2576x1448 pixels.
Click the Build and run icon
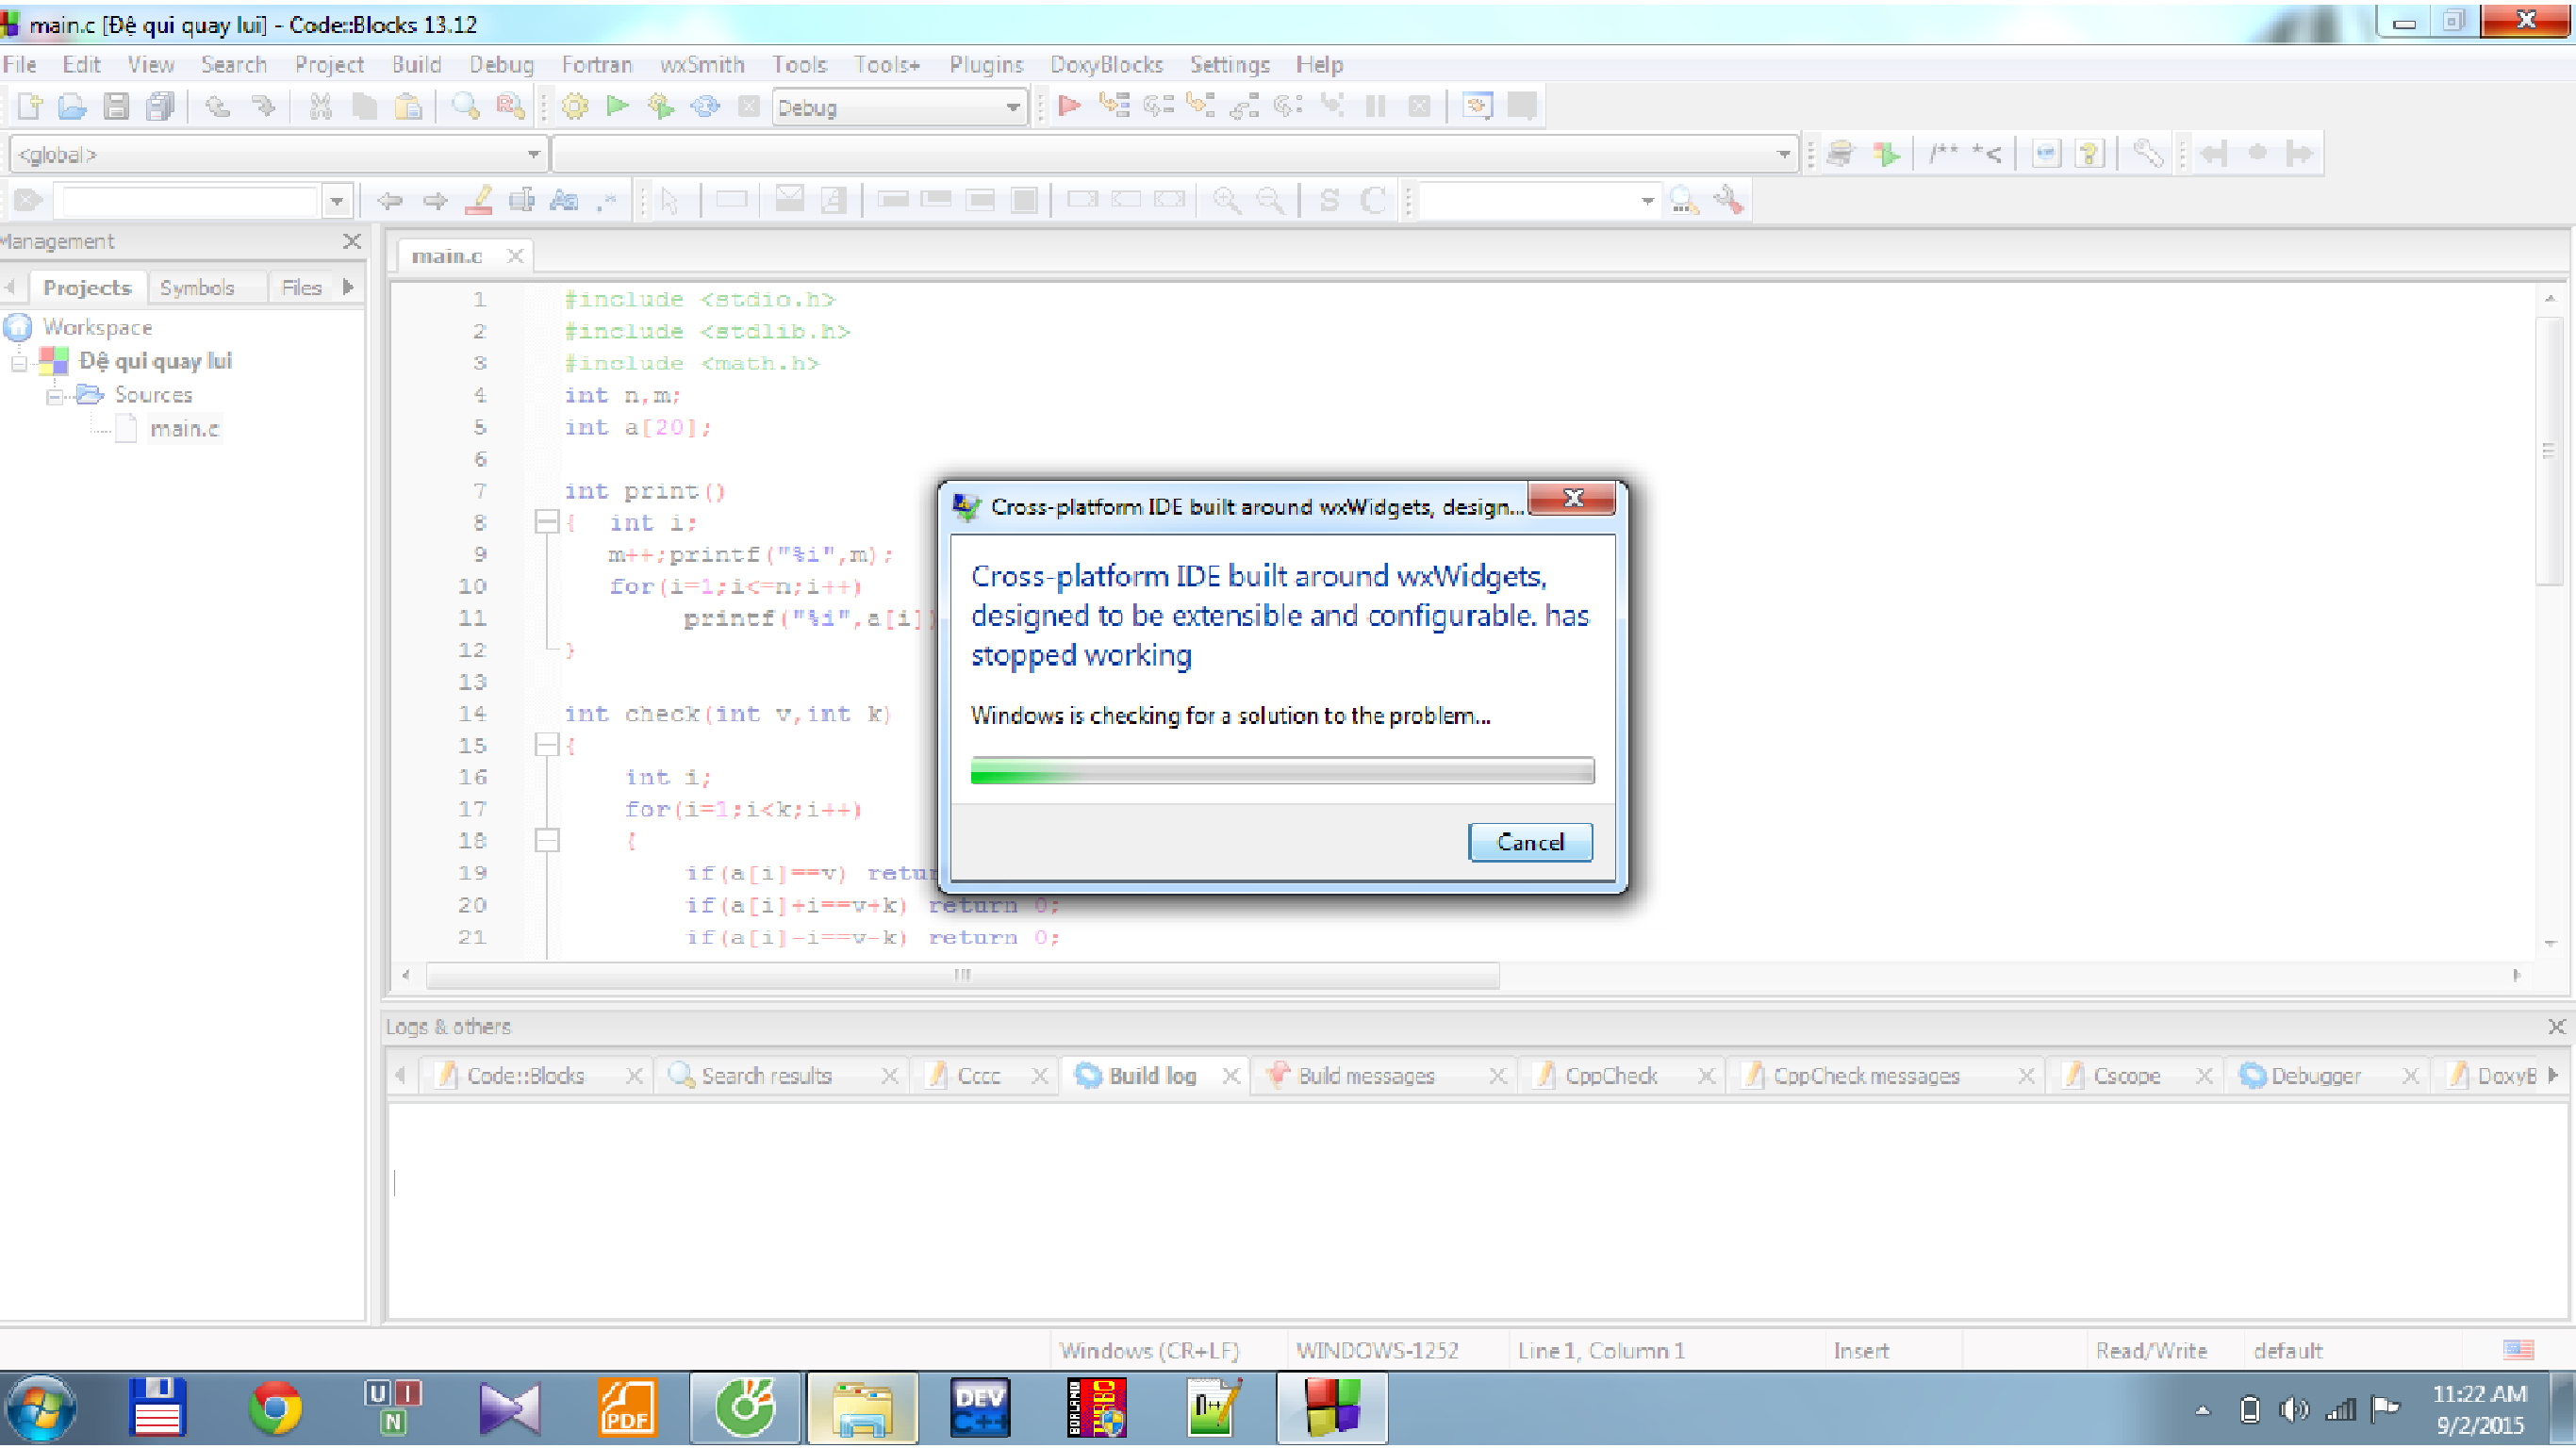pos(661,107)
